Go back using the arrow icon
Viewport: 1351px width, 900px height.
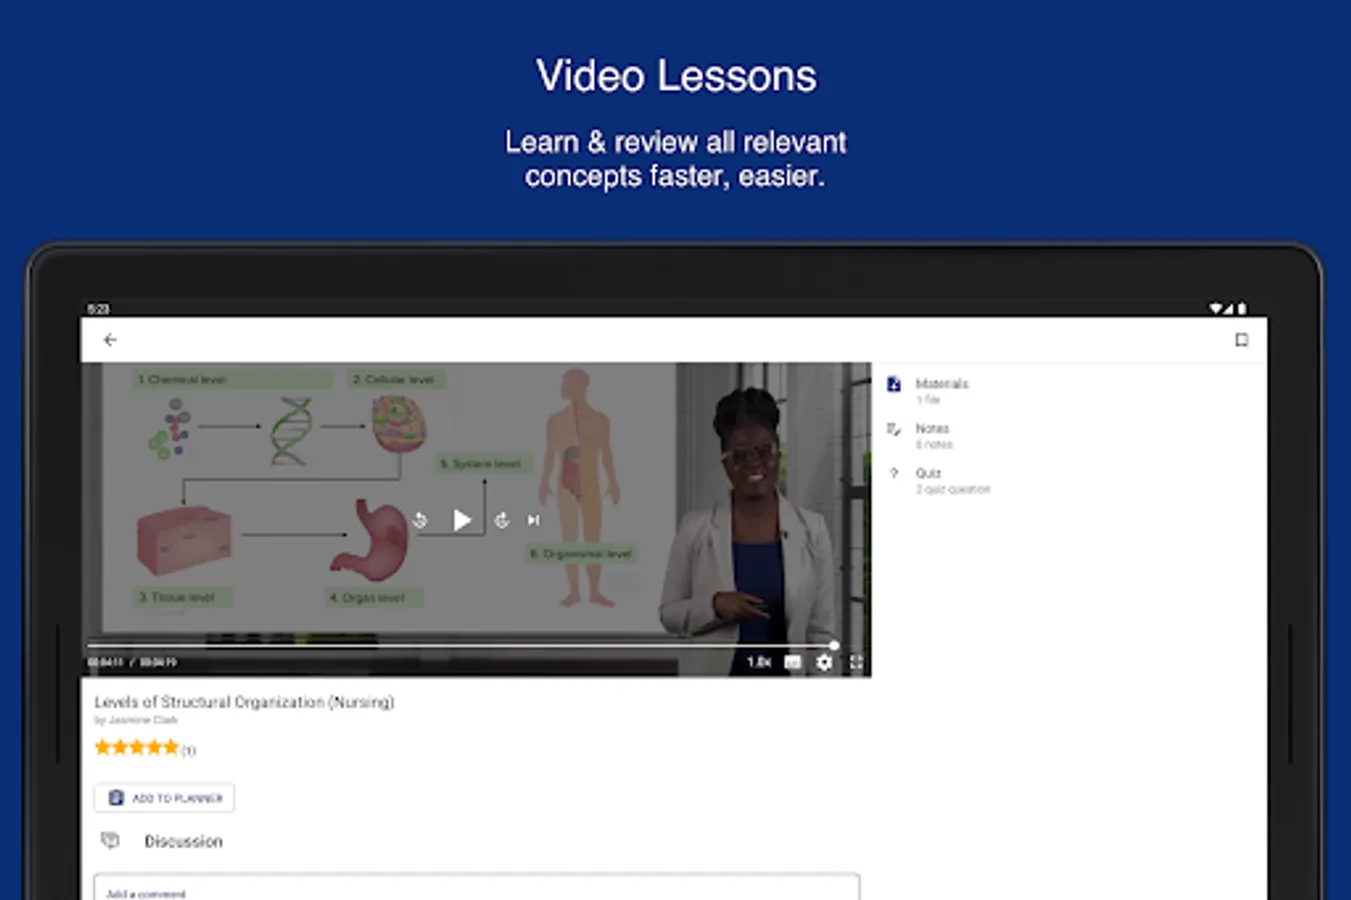click(110, 340)
